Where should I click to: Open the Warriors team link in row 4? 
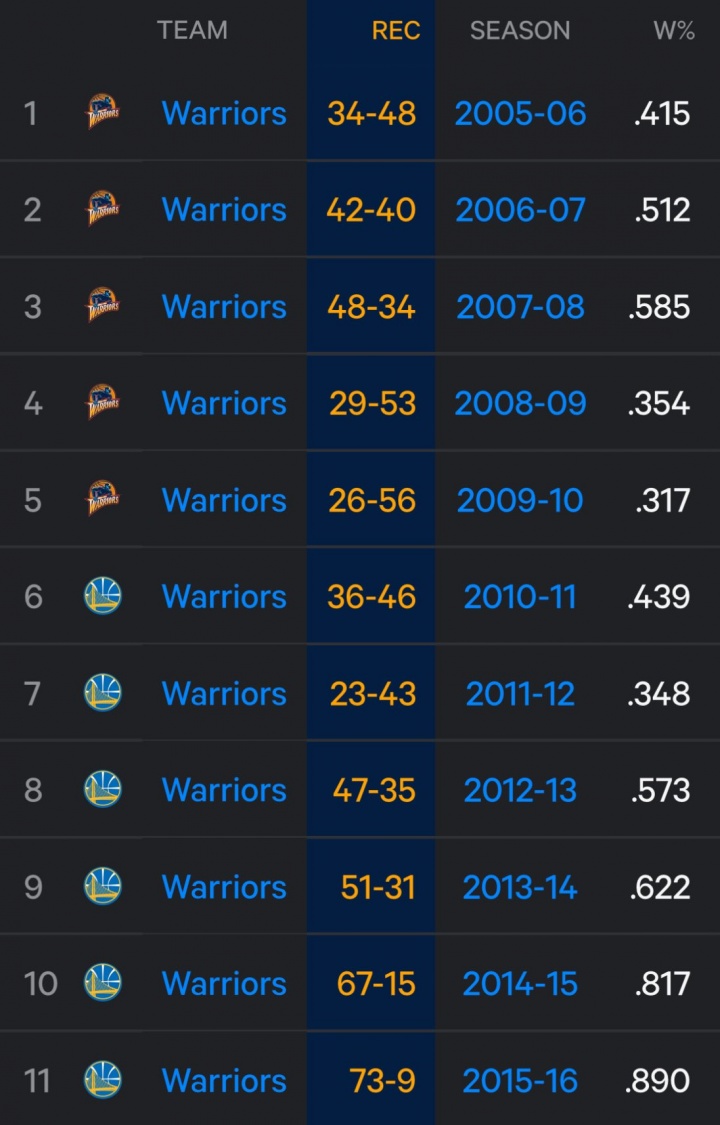tap(224, 403)
